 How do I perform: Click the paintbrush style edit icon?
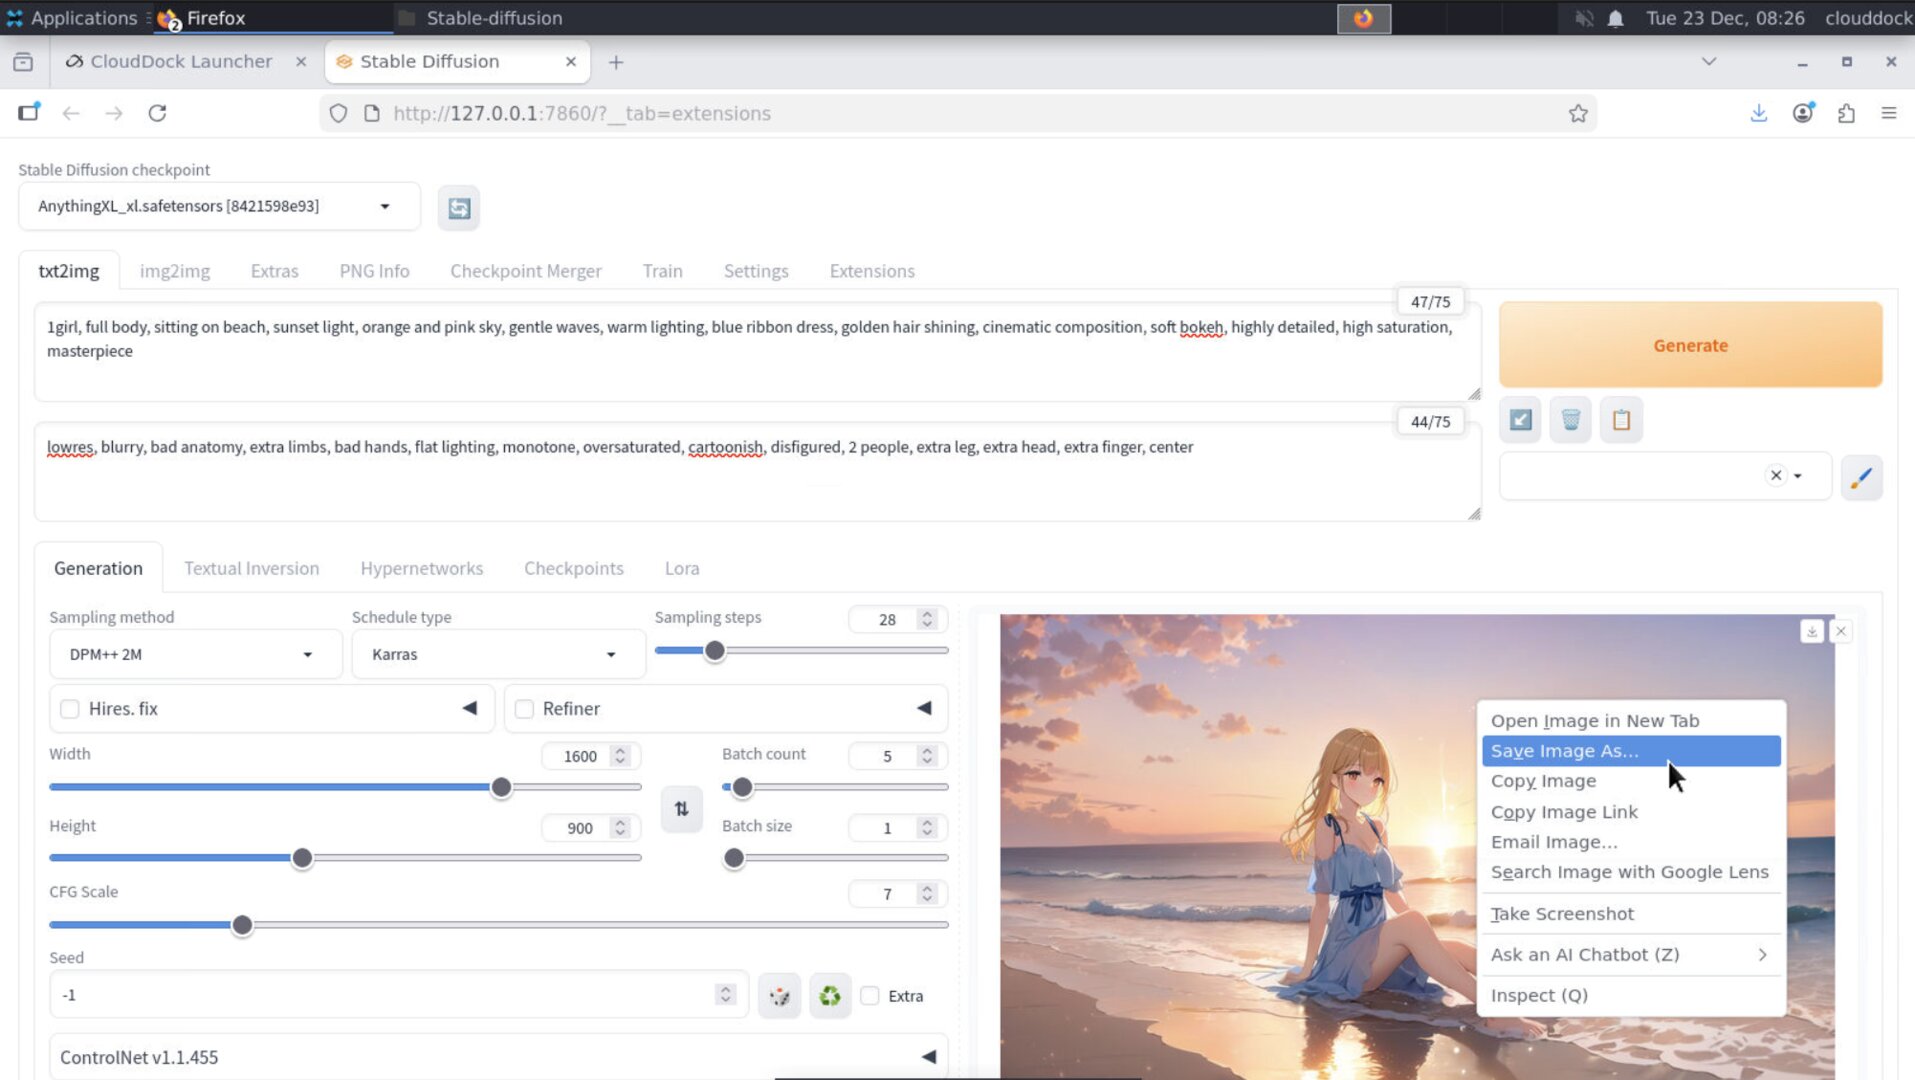pos(1861,477)
